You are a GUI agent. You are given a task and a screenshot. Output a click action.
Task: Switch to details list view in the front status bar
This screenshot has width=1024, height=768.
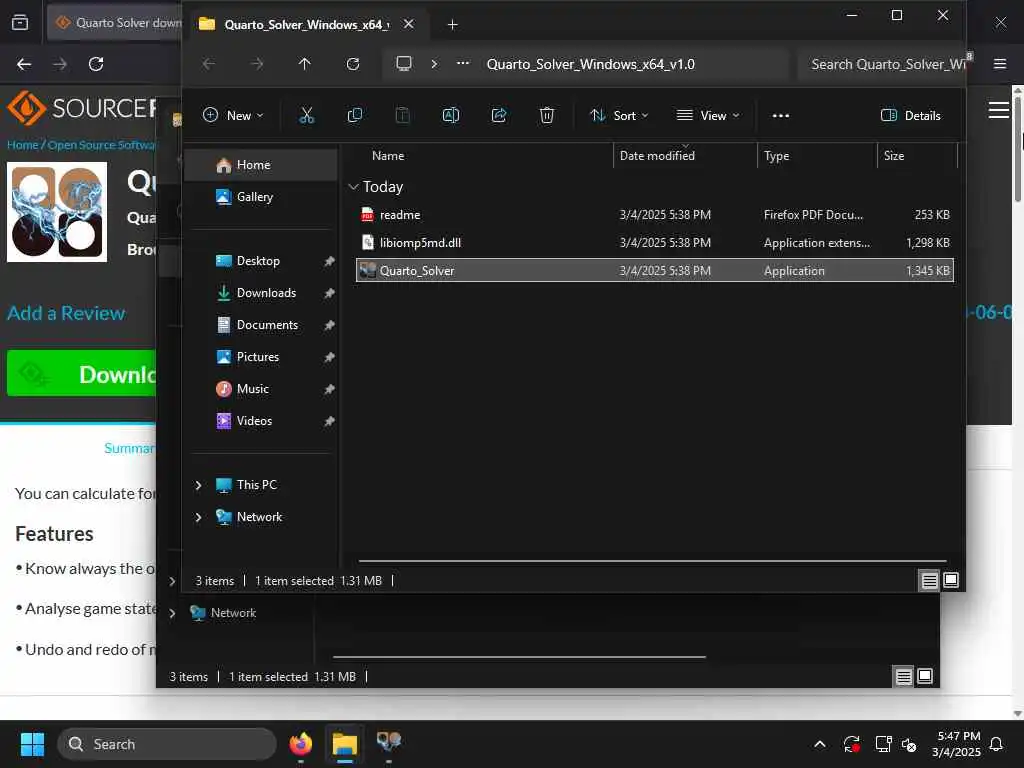pos(929,580)
